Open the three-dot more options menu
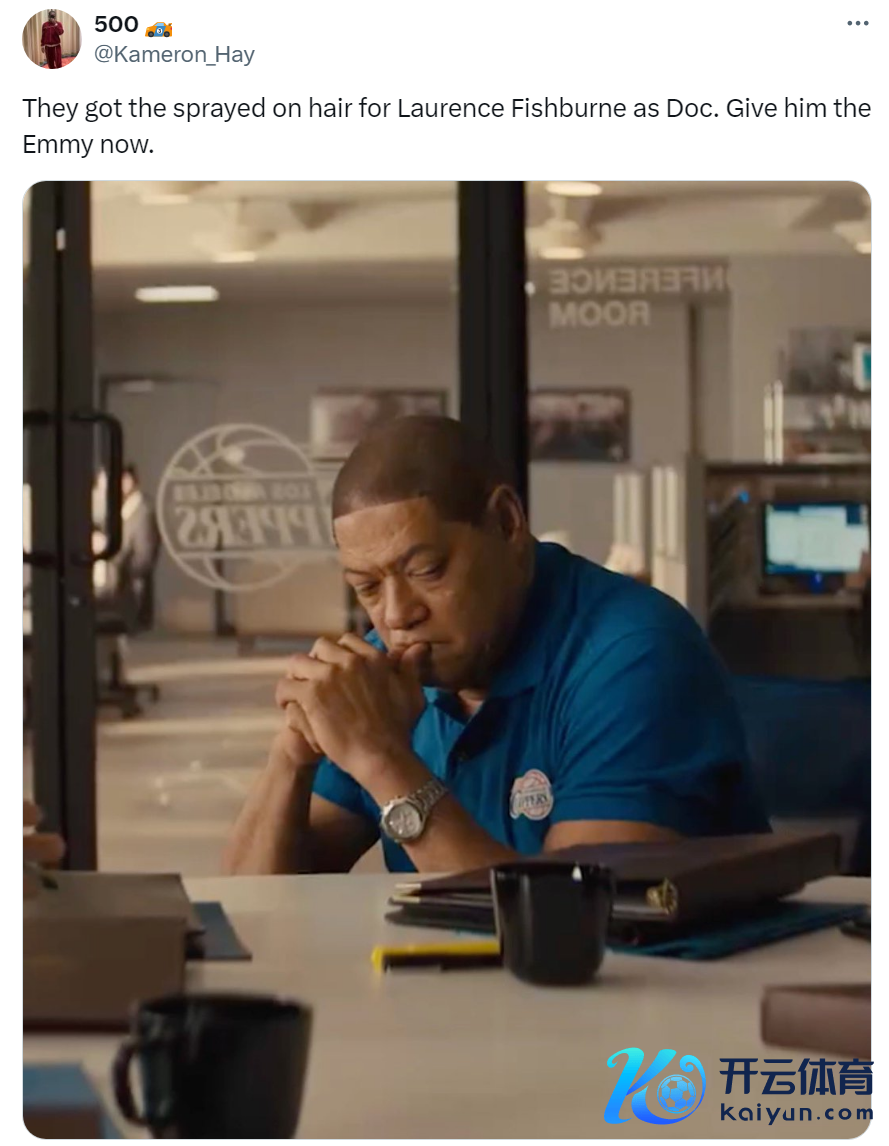The image size is (889, 1146). (x=858, y=23)
